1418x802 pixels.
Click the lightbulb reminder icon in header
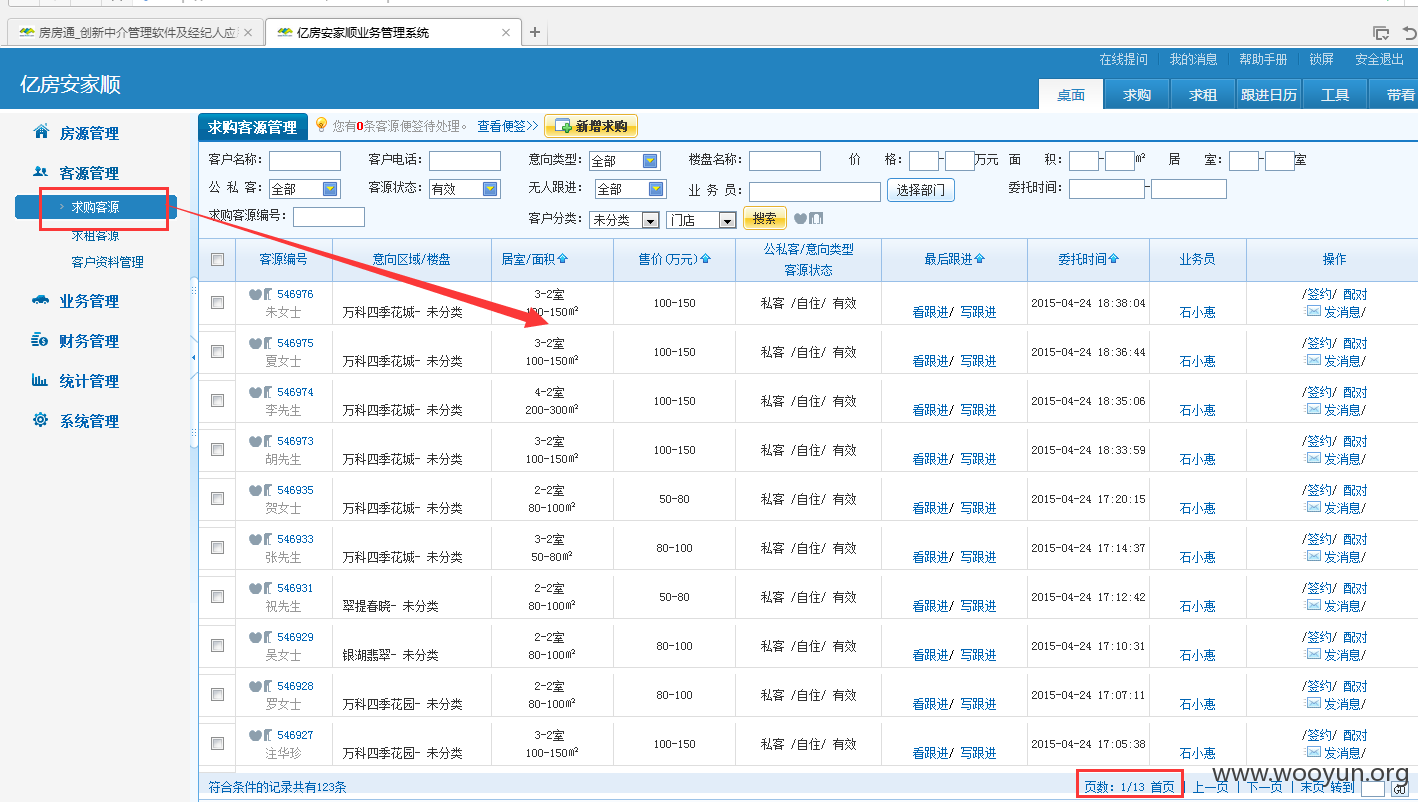point(321,126)
